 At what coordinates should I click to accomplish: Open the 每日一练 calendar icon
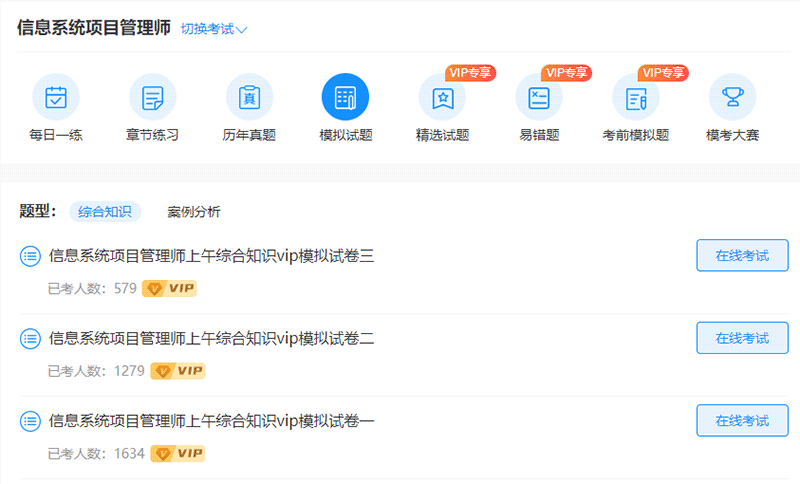[56, 98]
